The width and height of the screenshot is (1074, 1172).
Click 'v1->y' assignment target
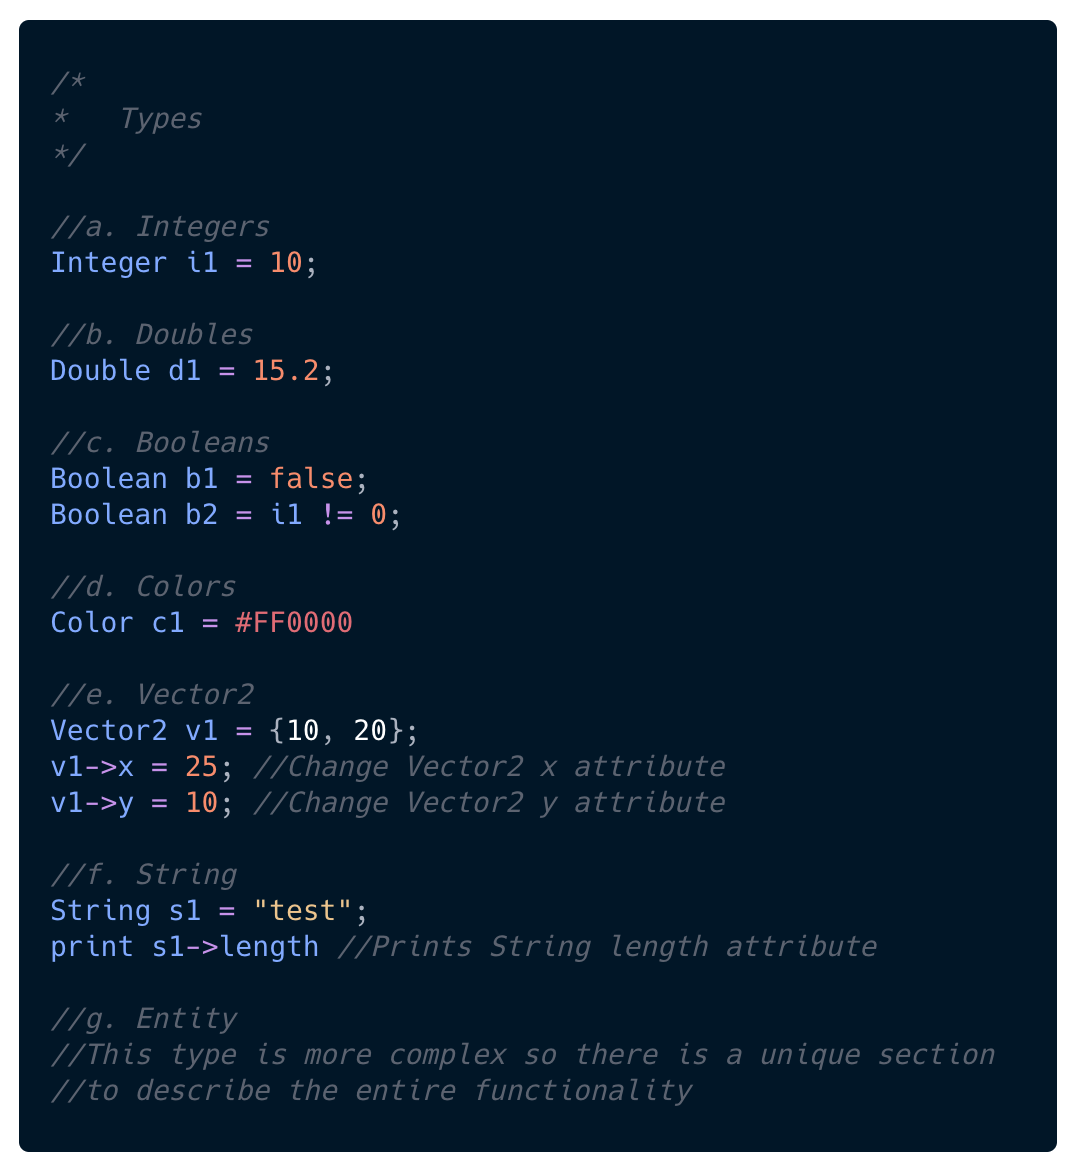(92, 803)
